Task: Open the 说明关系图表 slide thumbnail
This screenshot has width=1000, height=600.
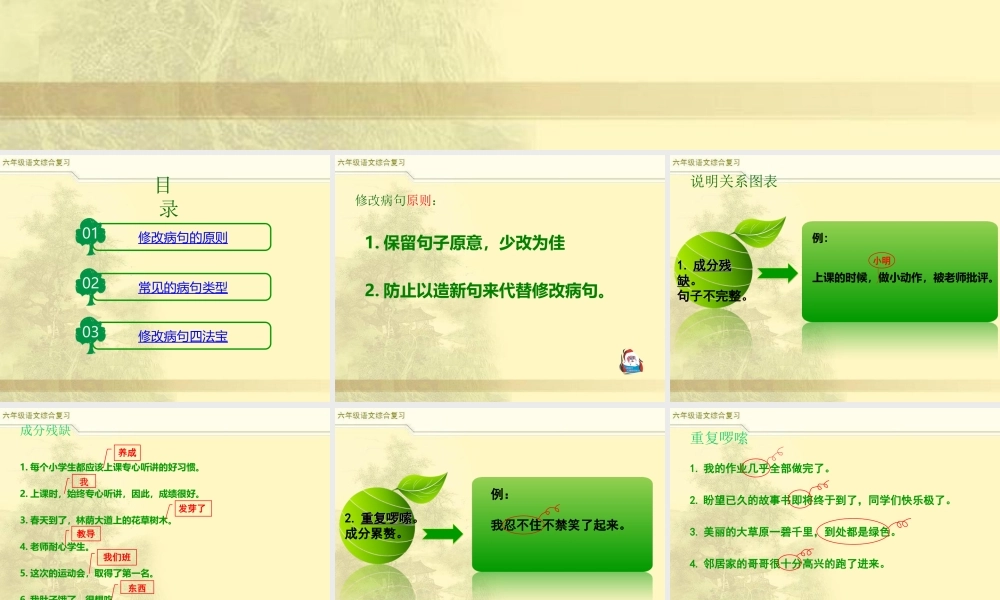Action: click(835, 278)
